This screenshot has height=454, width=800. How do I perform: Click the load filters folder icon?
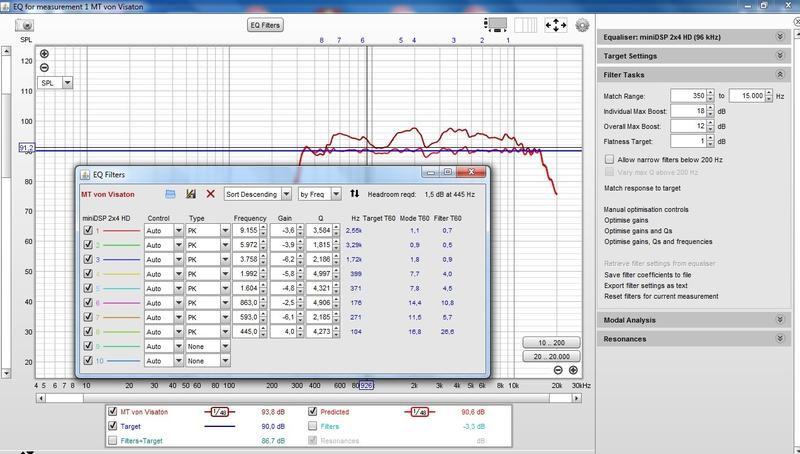170,192
